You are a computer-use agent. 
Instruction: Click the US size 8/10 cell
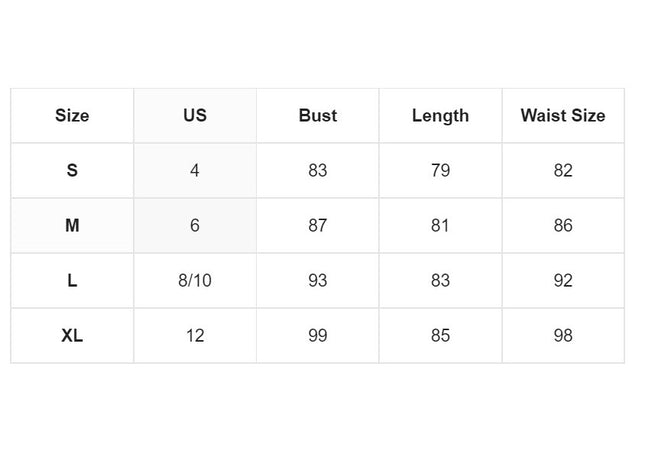click(195, 280)
